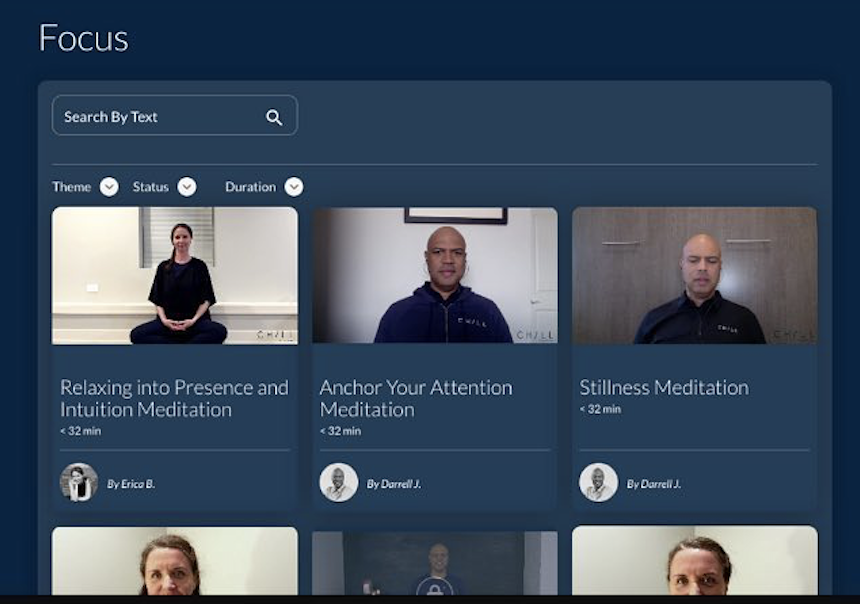Open the Relaxing into Presence video thumbnail

(174, 275)
